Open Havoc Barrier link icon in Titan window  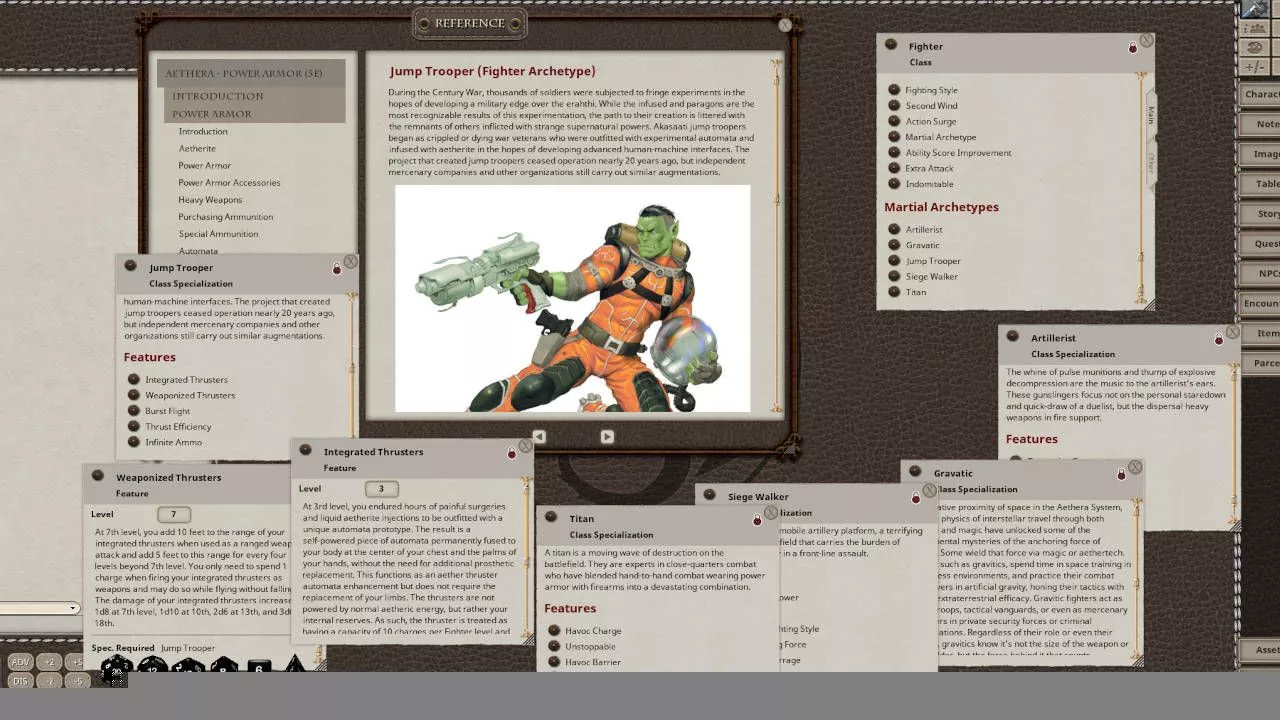(x=554, y=662)
